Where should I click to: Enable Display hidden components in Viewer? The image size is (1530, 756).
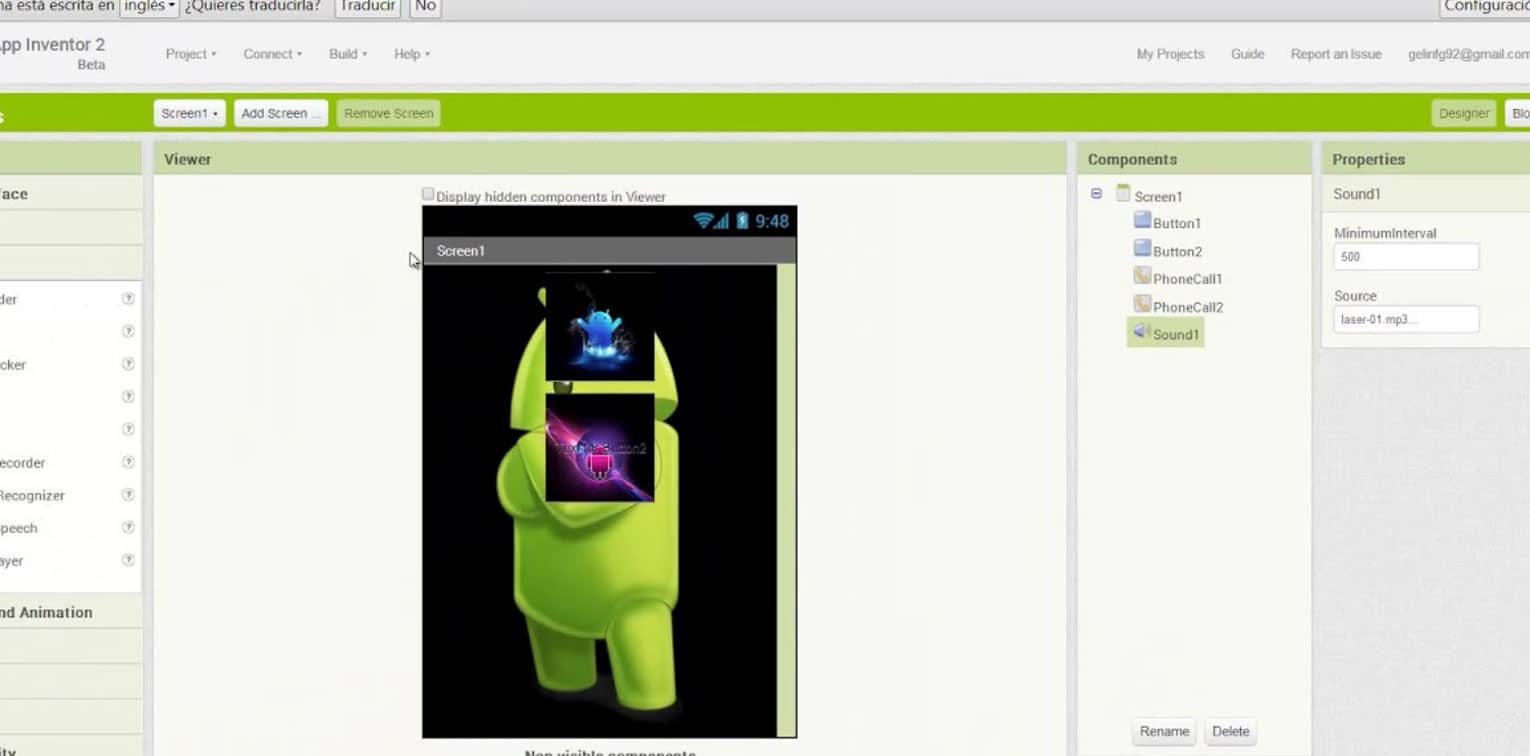(428, 195)
